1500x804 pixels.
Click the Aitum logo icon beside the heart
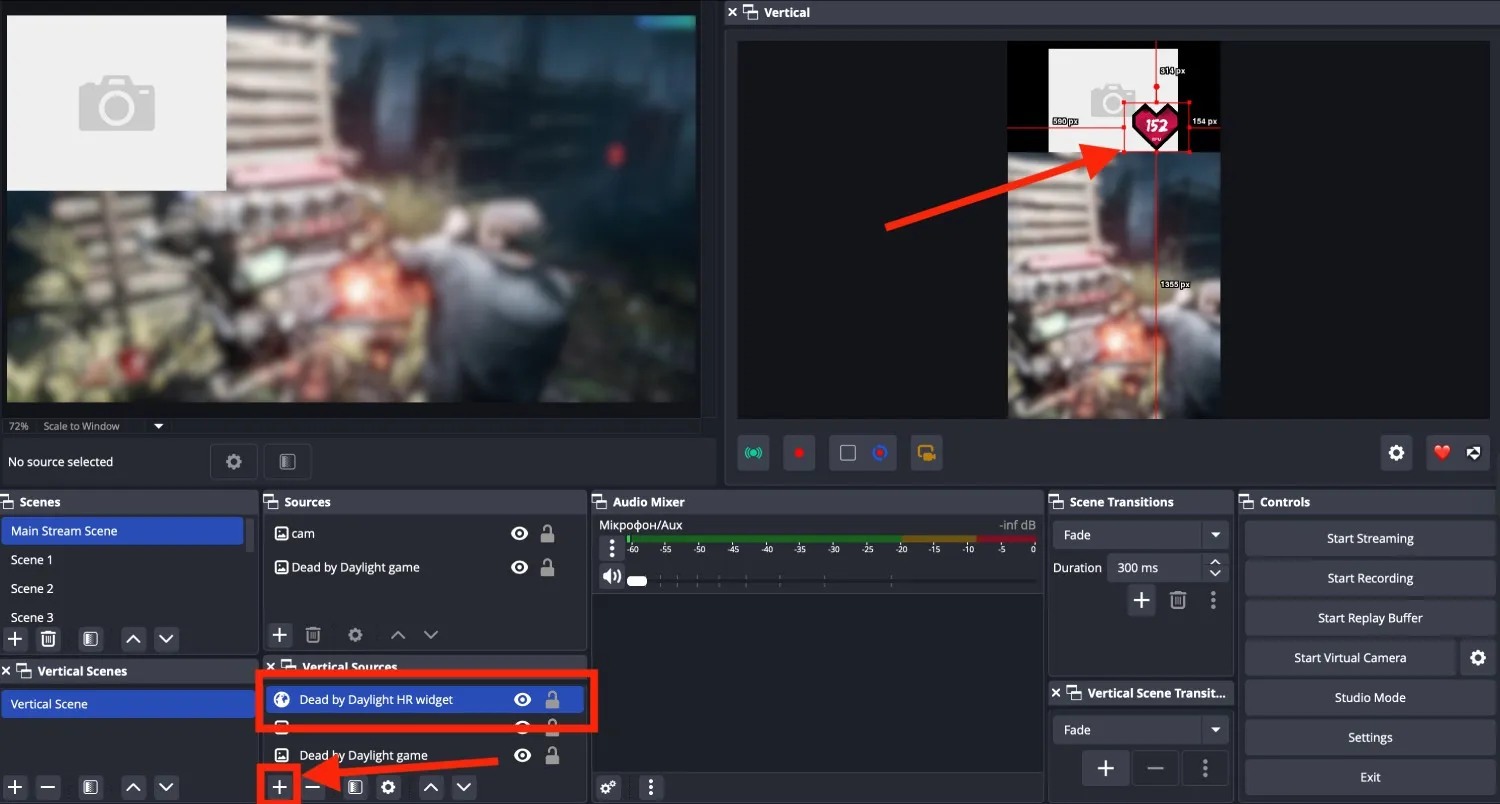[x=1473, y=453]
